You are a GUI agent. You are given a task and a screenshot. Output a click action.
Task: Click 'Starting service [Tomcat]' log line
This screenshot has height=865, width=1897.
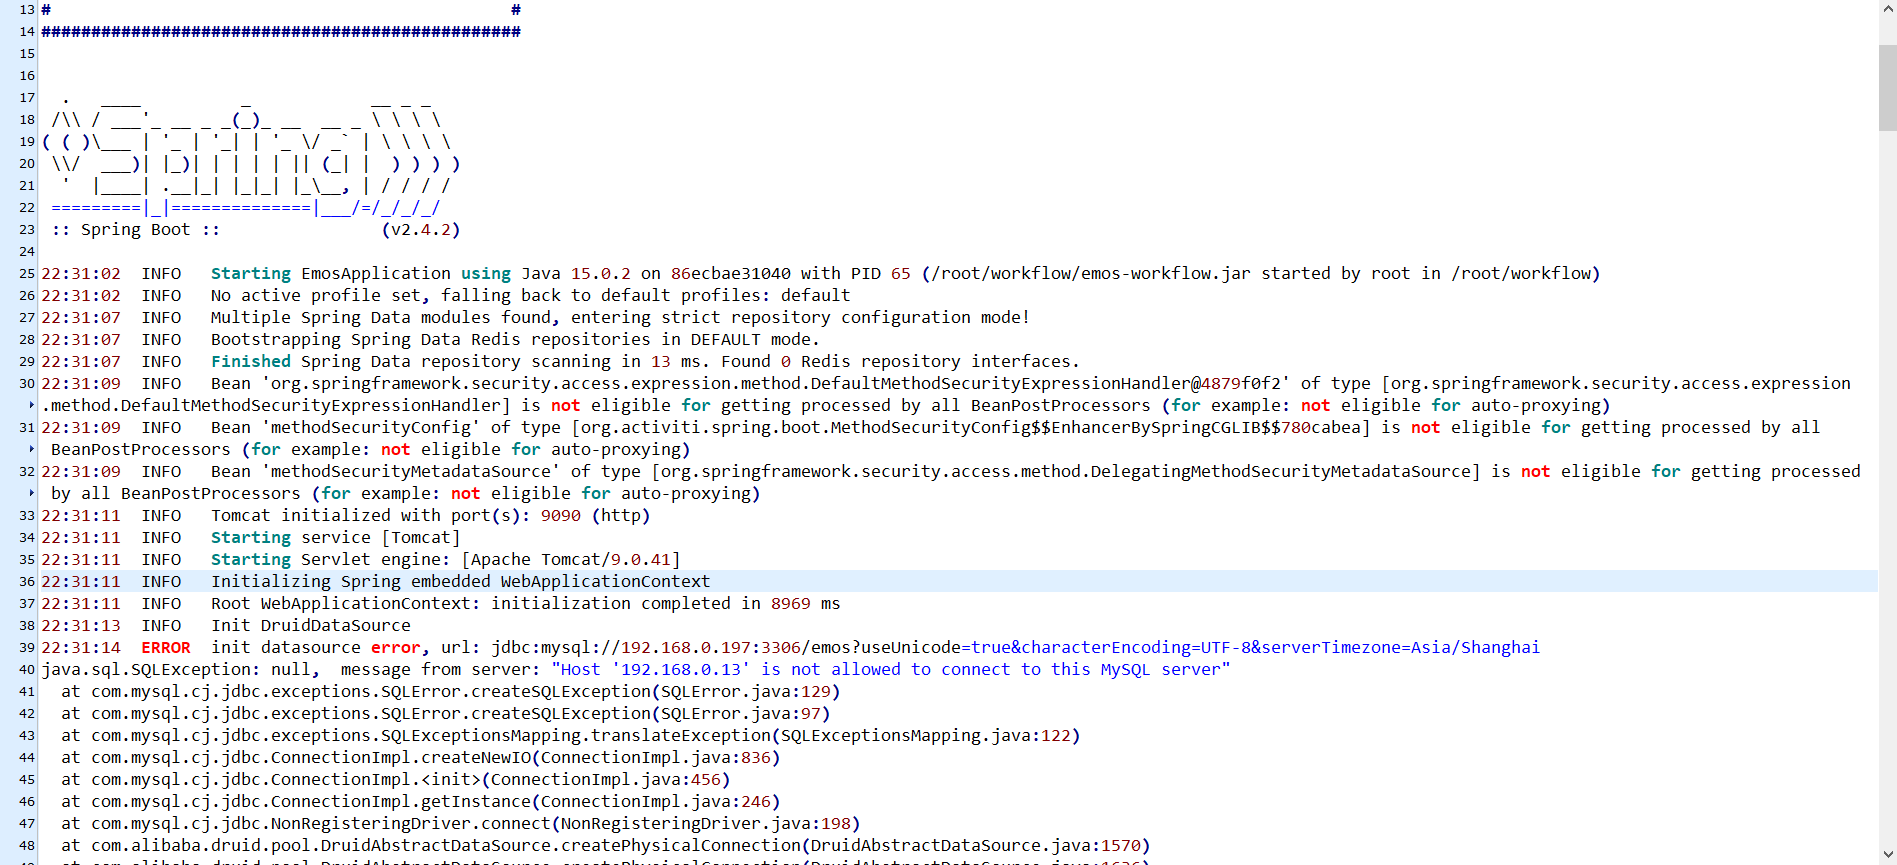(336, 538)
